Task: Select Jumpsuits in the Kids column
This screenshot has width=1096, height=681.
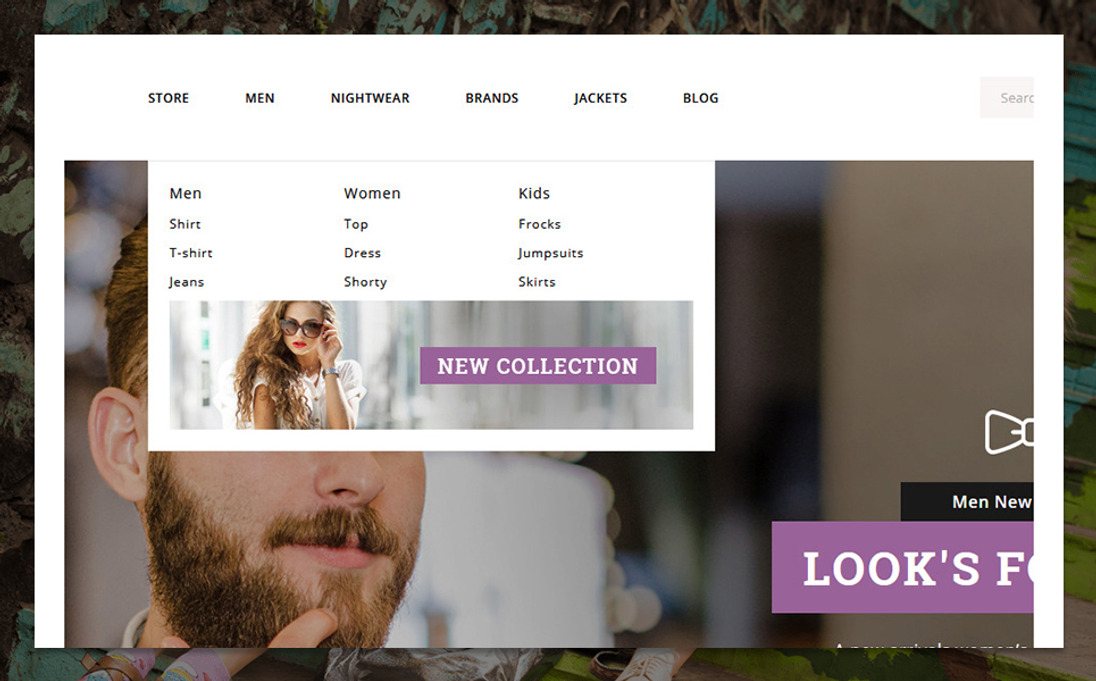Action: pos(550,253)
